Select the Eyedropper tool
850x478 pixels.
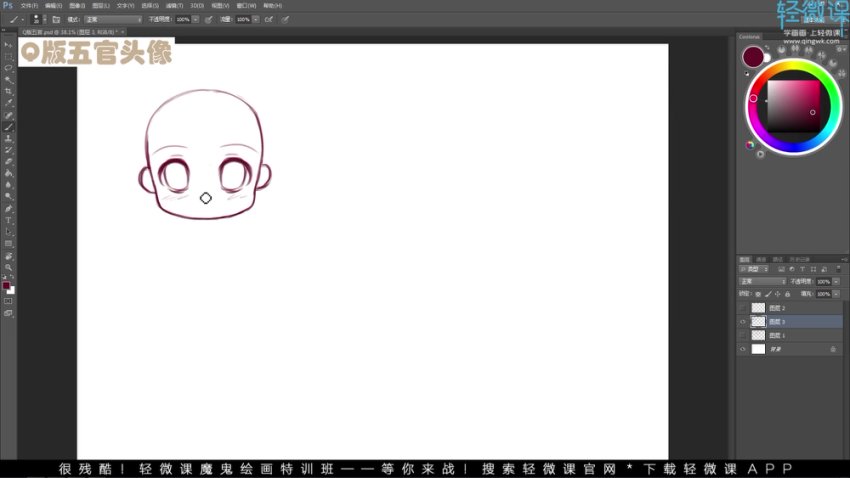pyautogui.click(x=8, y=103)
